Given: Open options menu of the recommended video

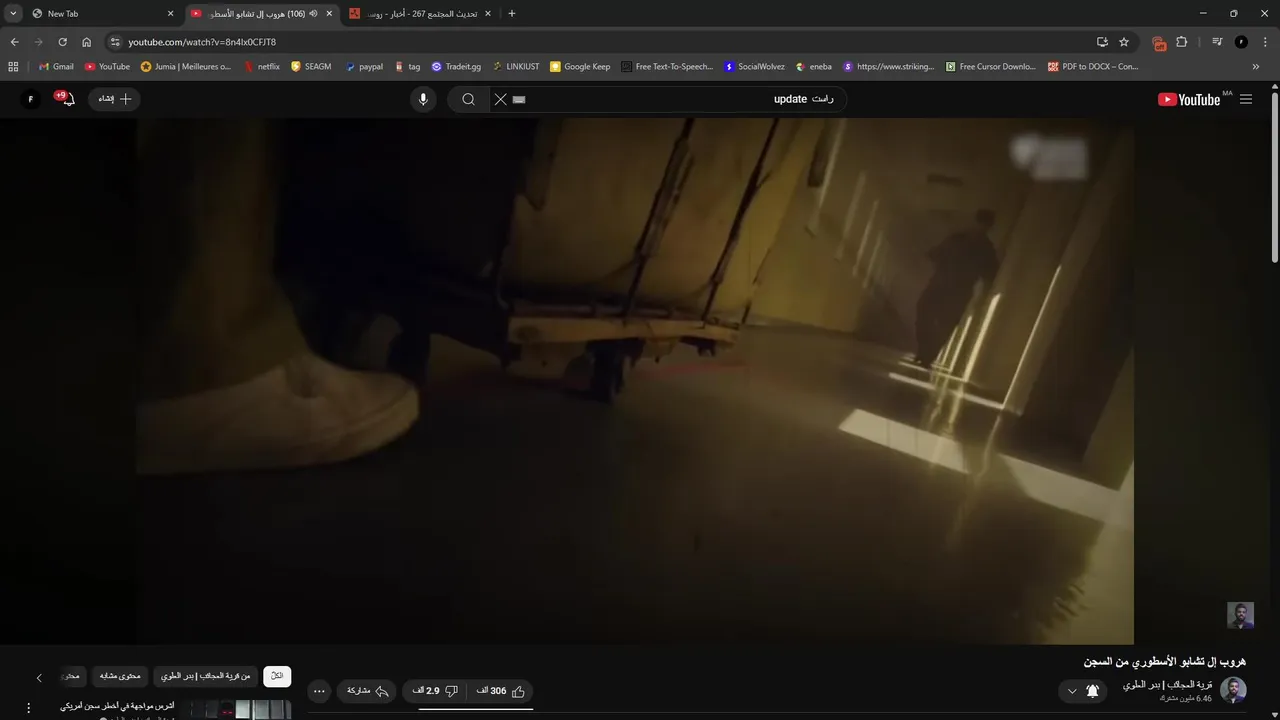Looking at the screenshot, I should pos(28,708).
